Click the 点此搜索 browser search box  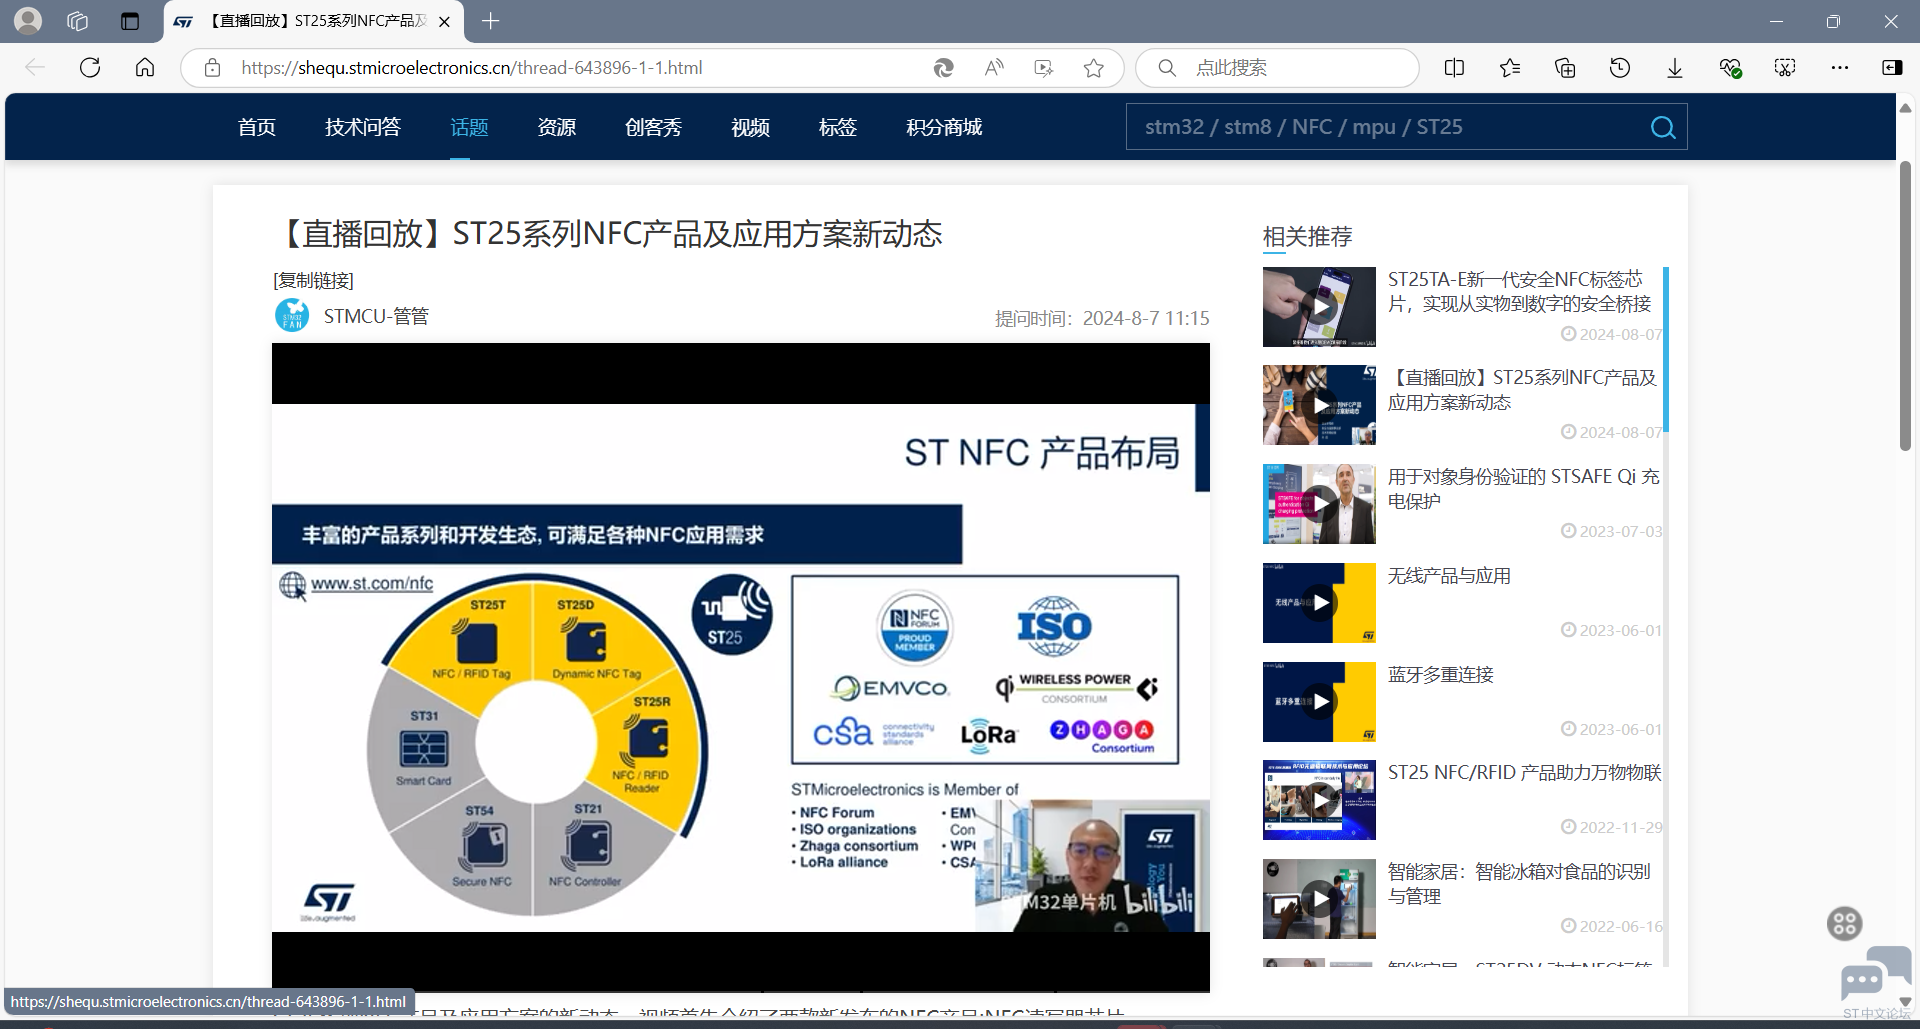click(1278, 67)
